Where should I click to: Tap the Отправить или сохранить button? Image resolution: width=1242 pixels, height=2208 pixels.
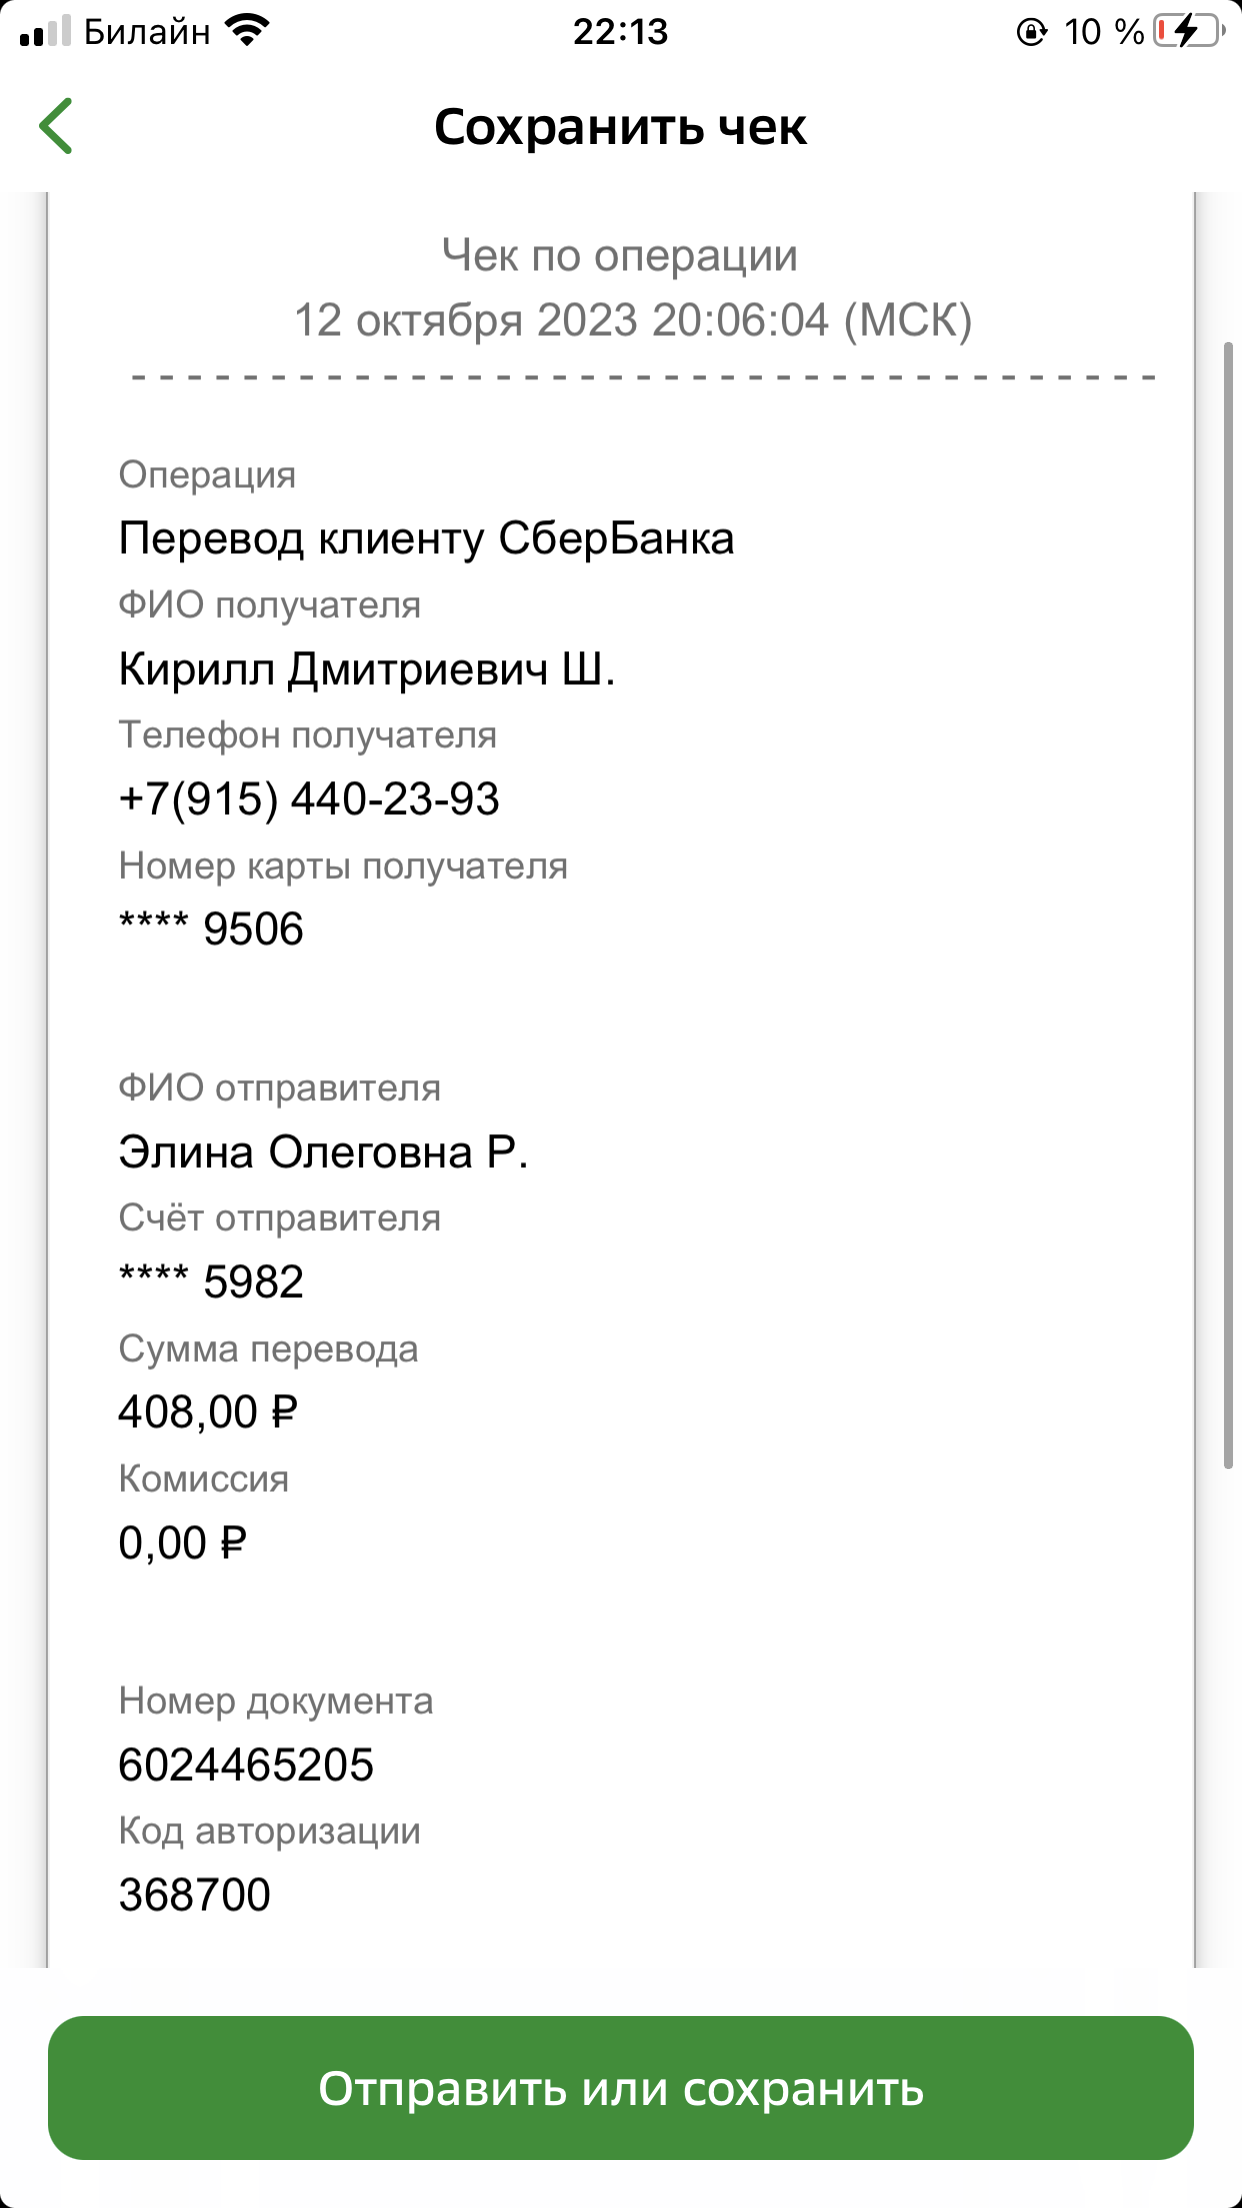pyautogui.click(x=621, y=2088)
